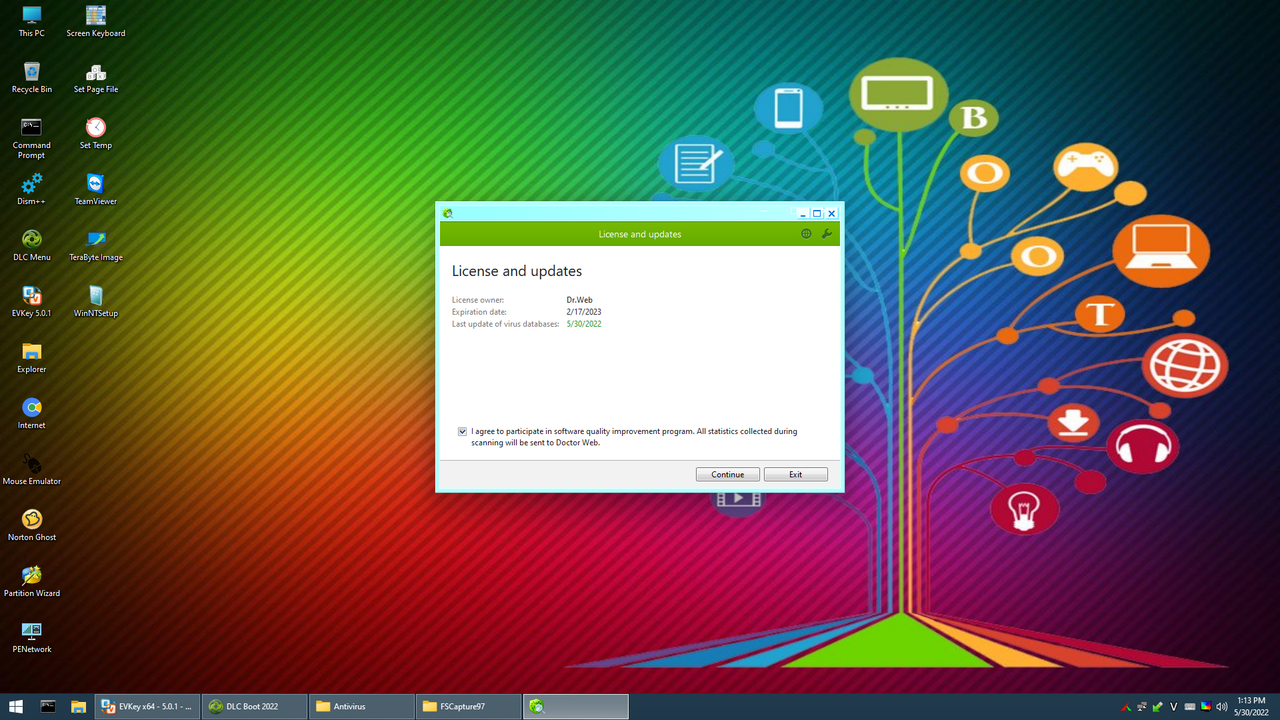This screenshot has width=1280, height=720.
Task: Switch to DLC Boot 2022 taskbar button
Action: pos(255,706)
